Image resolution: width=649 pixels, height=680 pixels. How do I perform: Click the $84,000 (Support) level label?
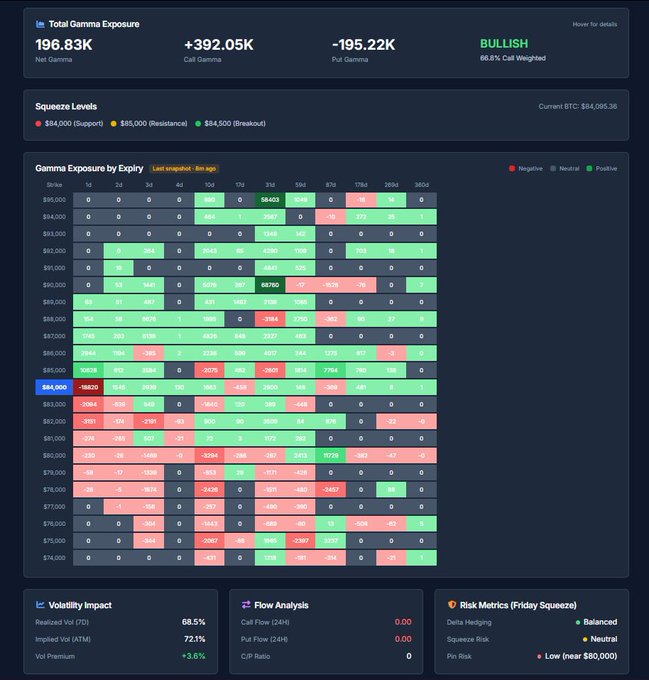point(74,124)
